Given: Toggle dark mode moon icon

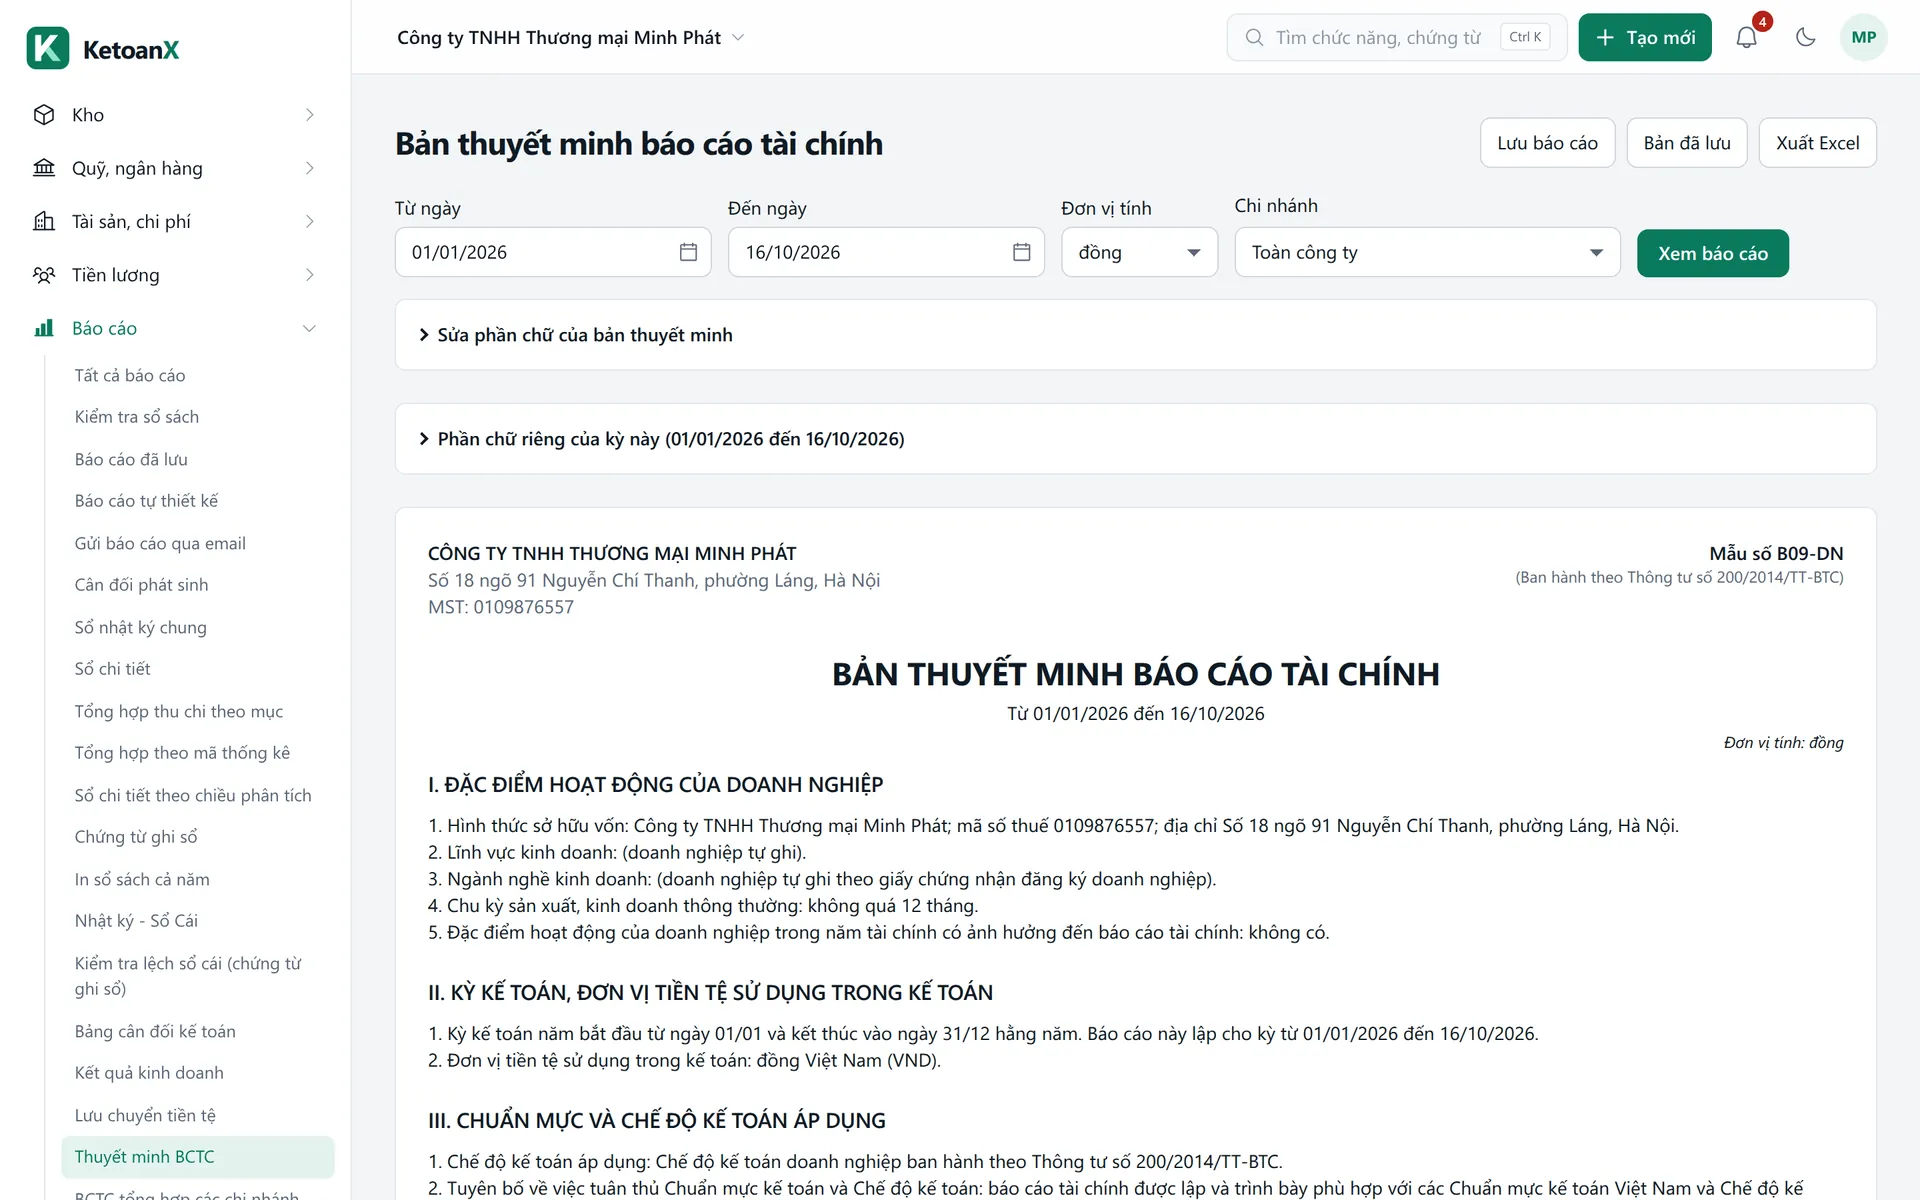Looking at the screenshot, I should tap(1805, 37).
